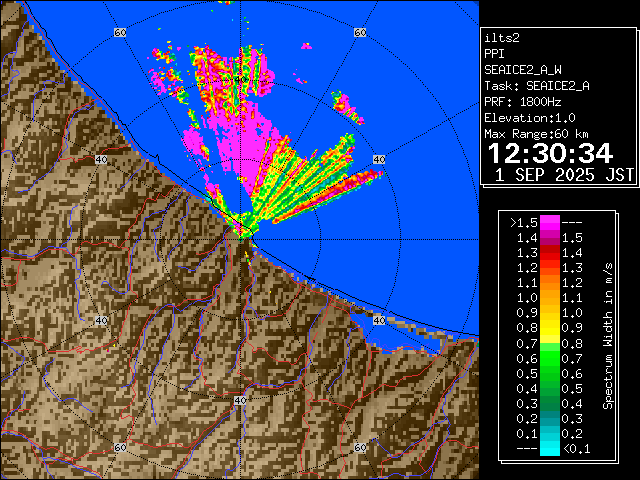The width and height of the screenshot is (640, 480).
Task: Click the cyan <0.1 legend color swatch
Action: [x=550, y=448]
